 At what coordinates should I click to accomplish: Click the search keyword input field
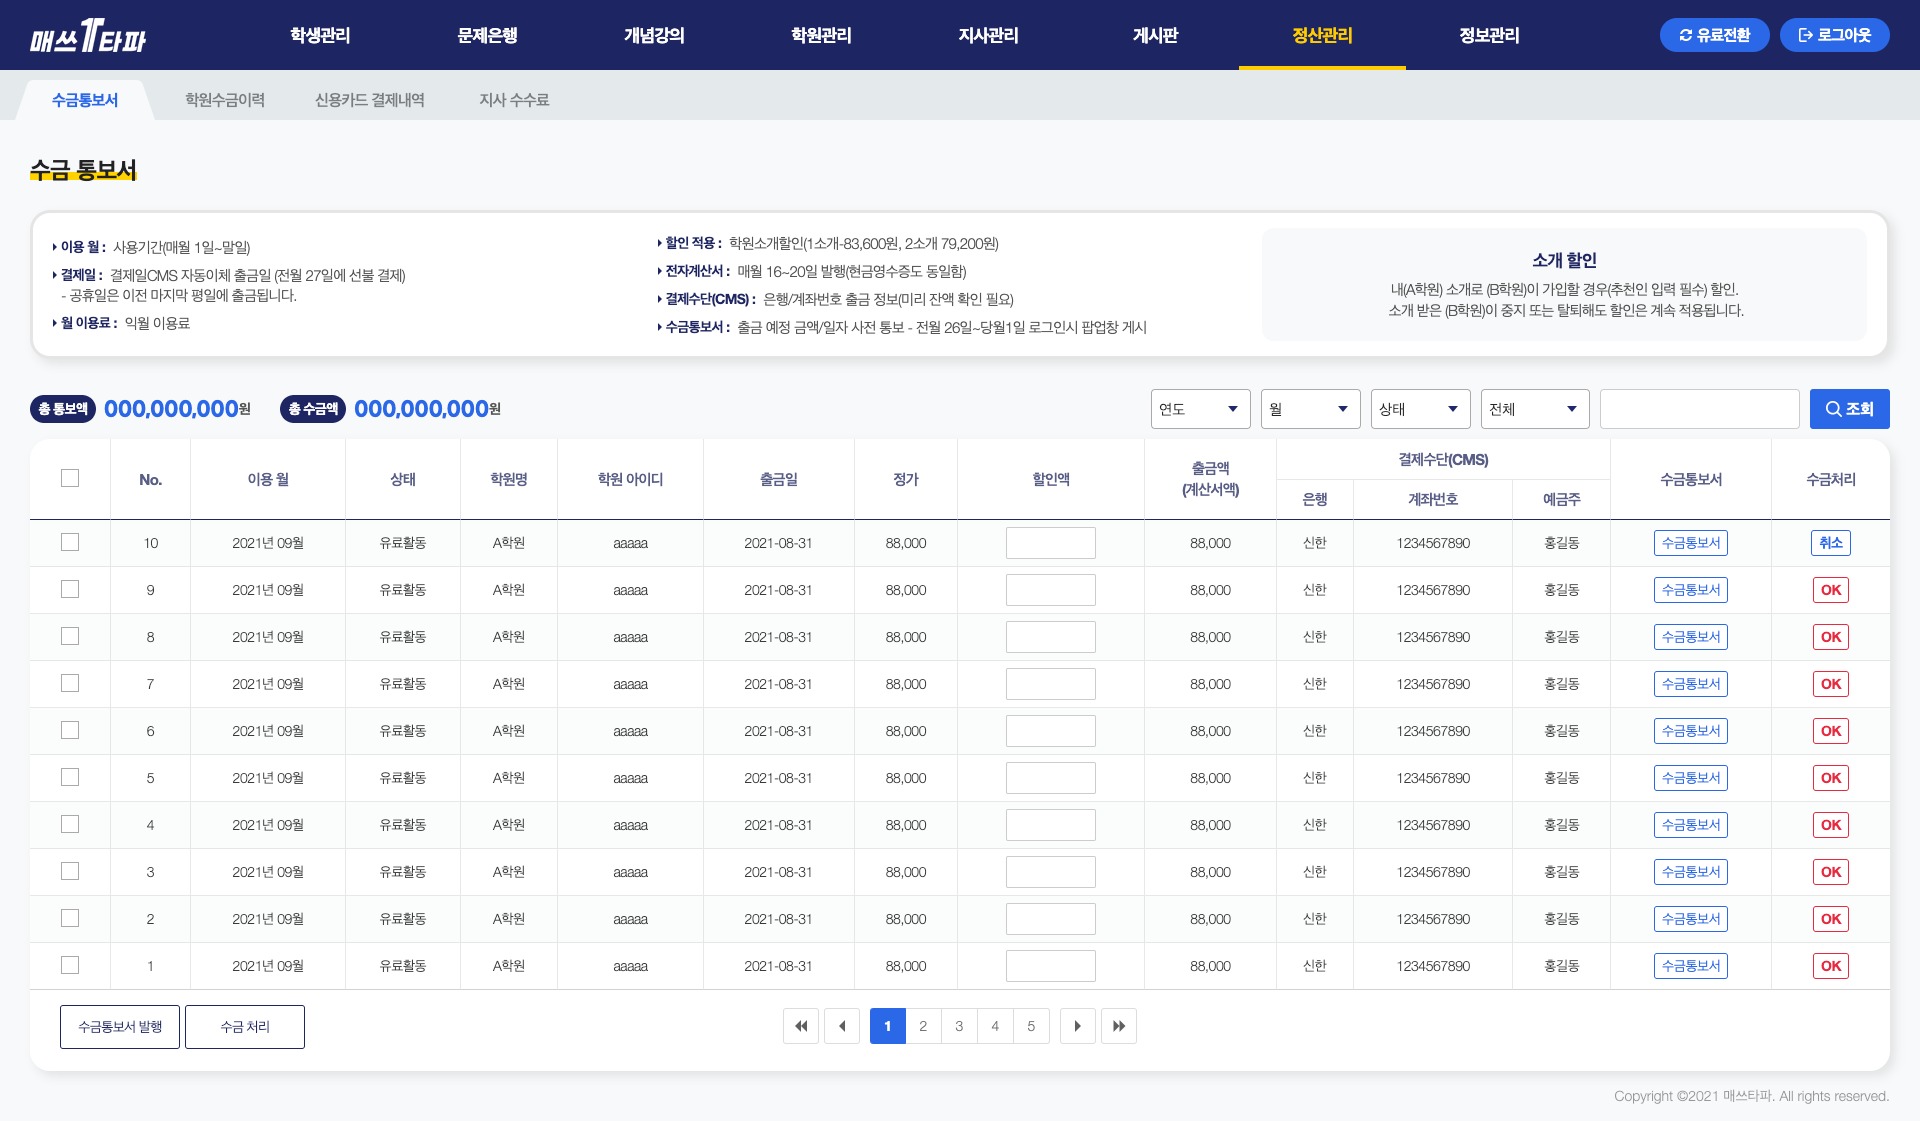[1700, 409]
